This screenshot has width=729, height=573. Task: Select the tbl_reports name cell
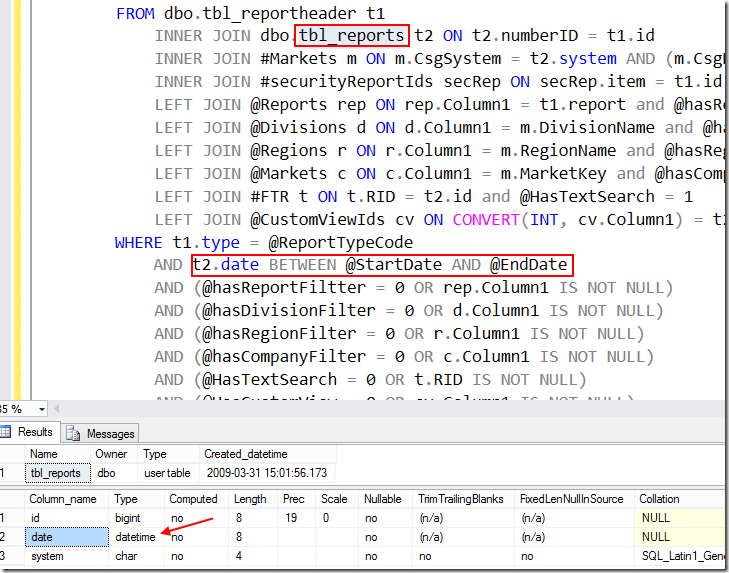(x=58, y=473)
